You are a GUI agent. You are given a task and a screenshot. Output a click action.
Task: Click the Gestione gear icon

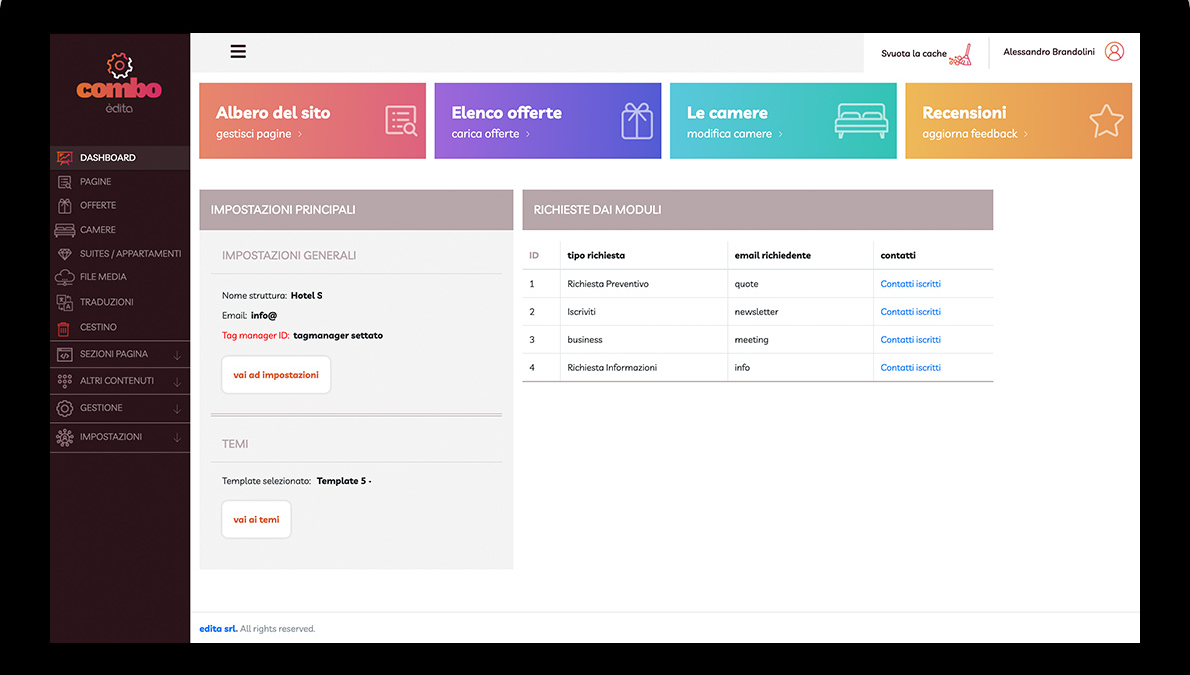coord(65,408)
